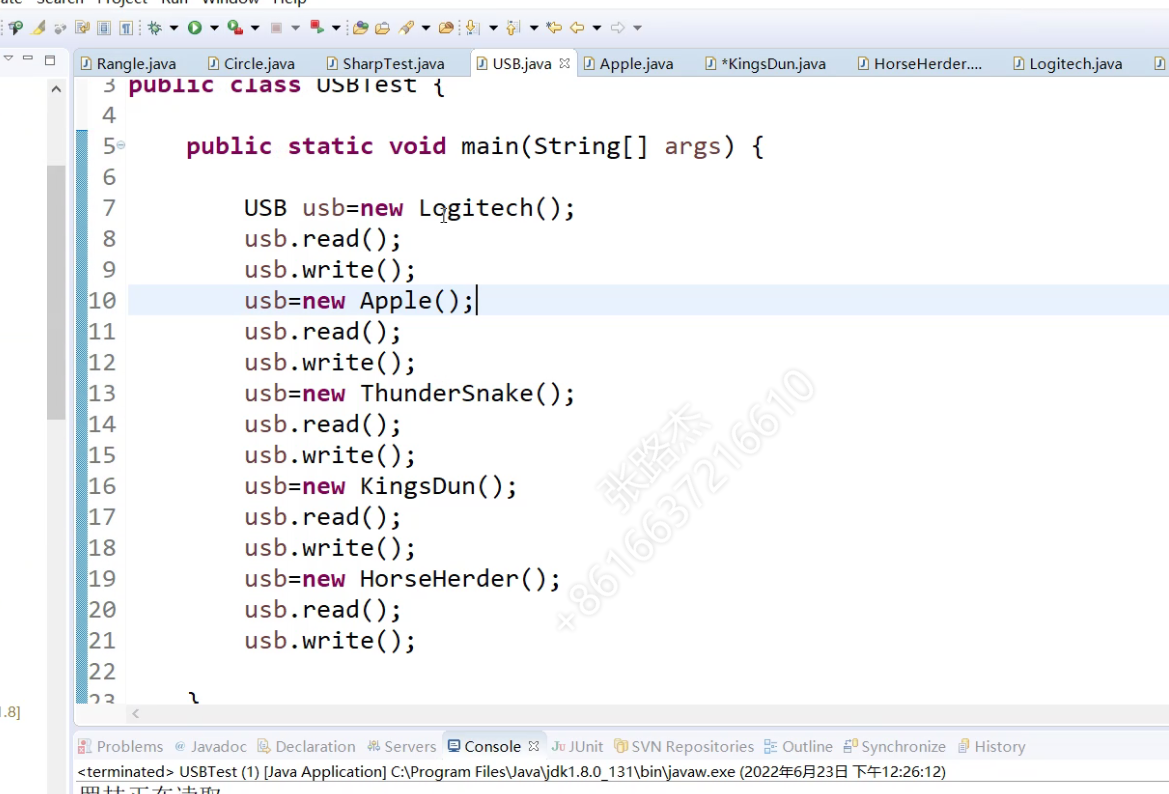Go to Next Annotation arrow icon
Viewport: 1169px width, 794px height.
point(472,28)
